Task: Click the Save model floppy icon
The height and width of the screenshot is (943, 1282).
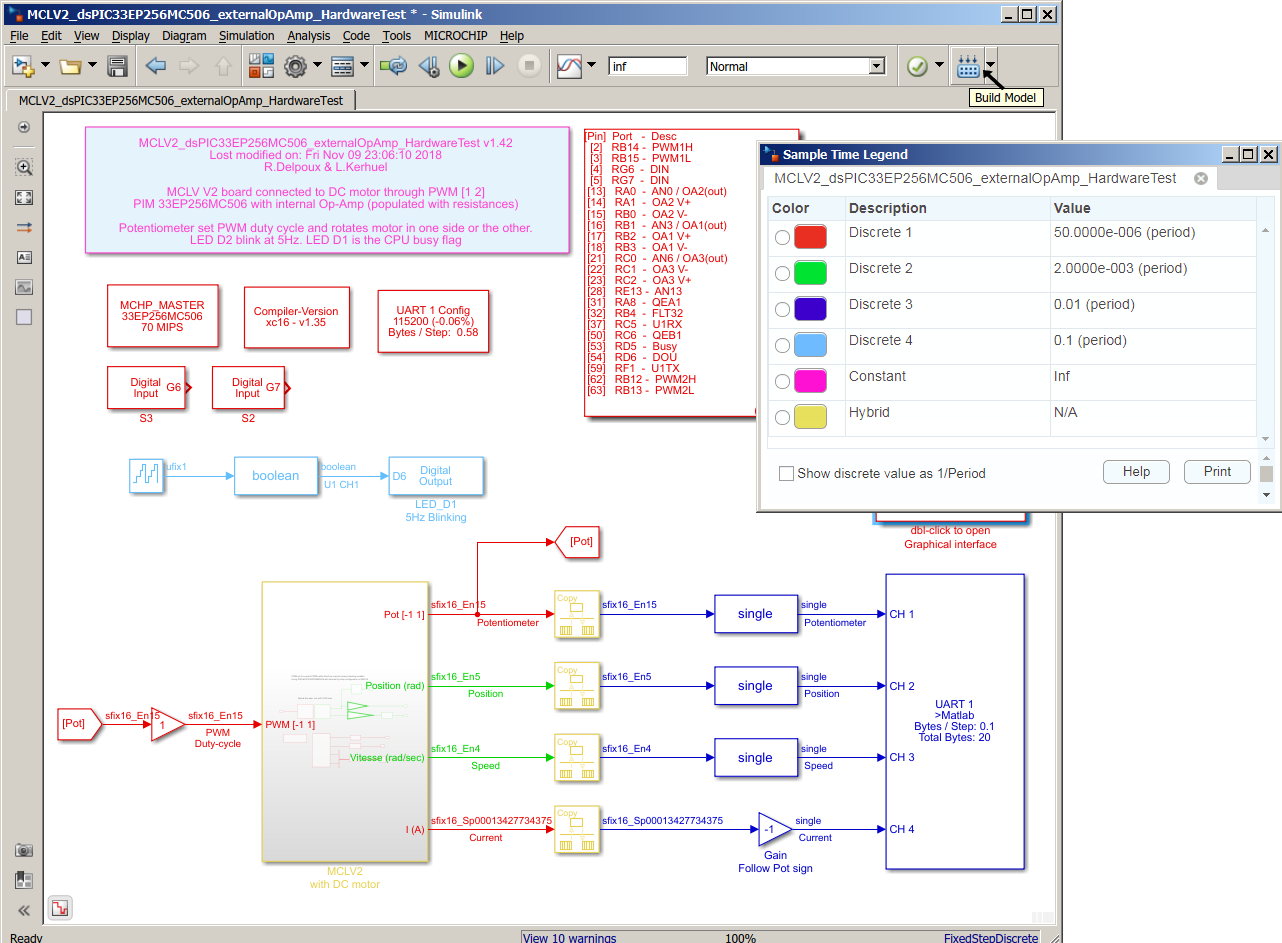Action: pyautogui.click(x=117, y=67)
